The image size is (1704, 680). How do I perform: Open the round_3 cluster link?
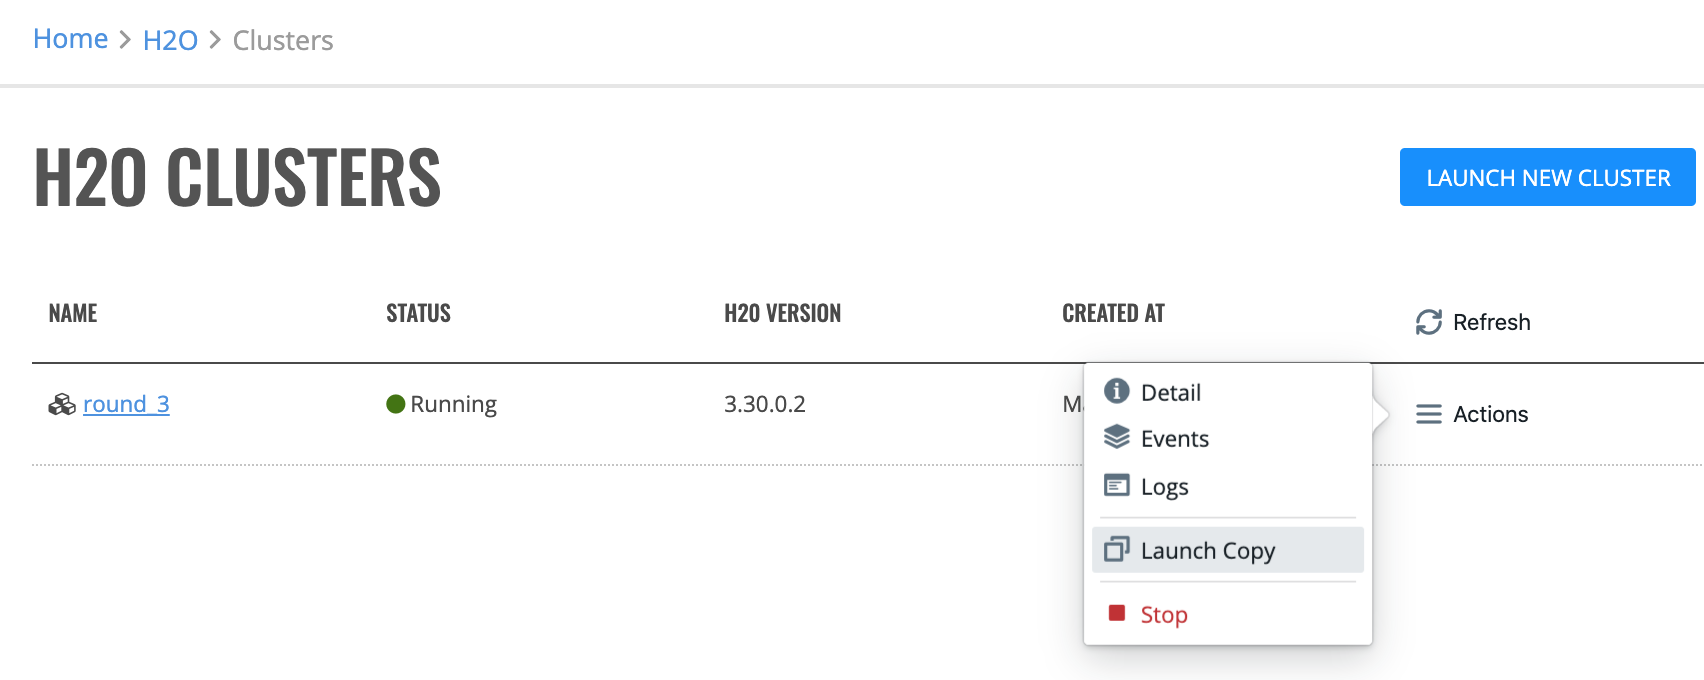[126, 404]
